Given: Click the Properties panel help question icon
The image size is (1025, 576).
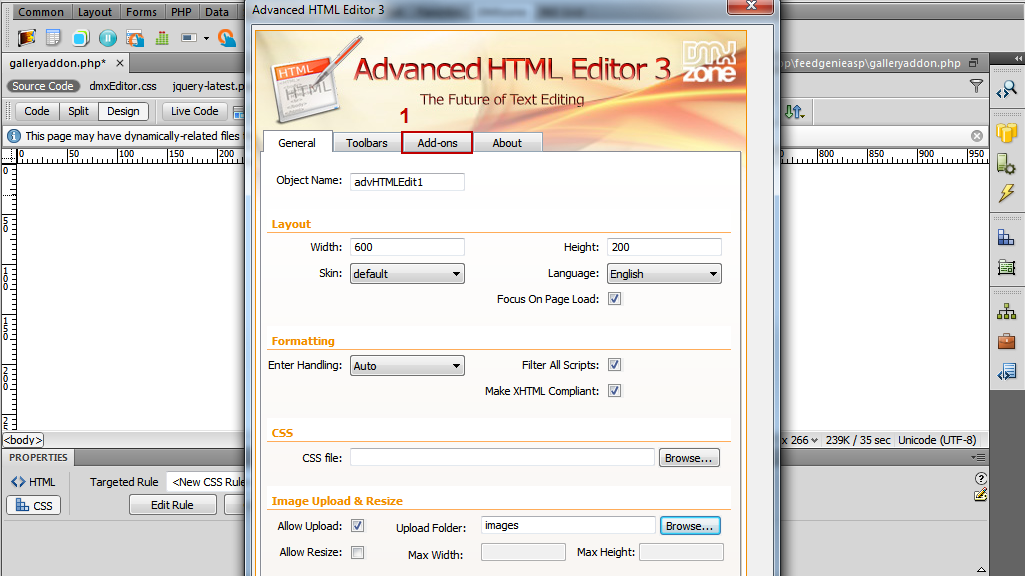Looking at the screenshot, I should (981, 478).
